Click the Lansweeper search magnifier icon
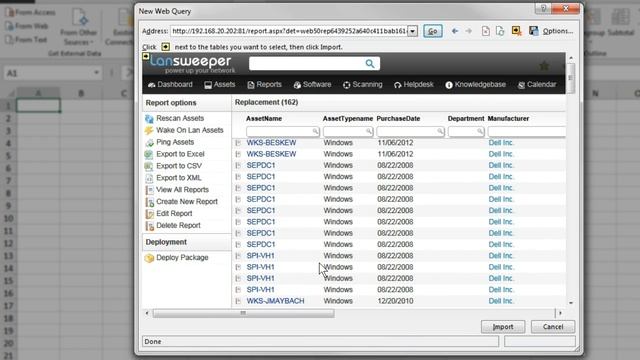 (x=370, y=63)
